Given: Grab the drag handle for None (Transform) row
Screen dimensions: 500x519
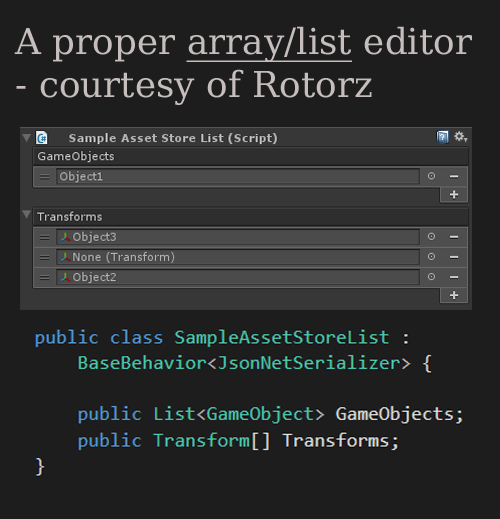Looking at the screenshot, I should pyautogui.click(x=44, y=257).
